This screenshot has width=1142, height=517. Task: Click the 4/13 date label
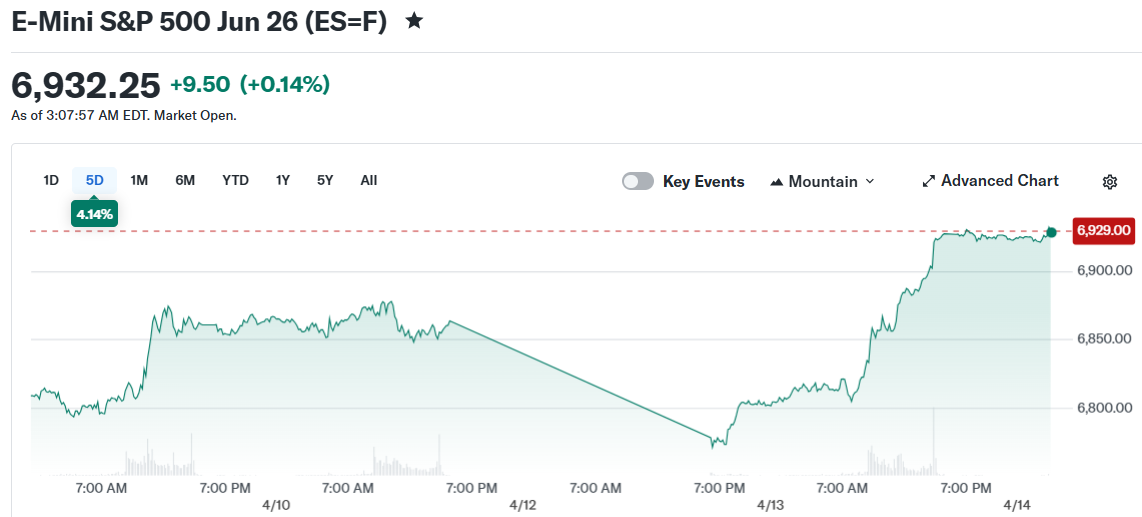[770, 505]
